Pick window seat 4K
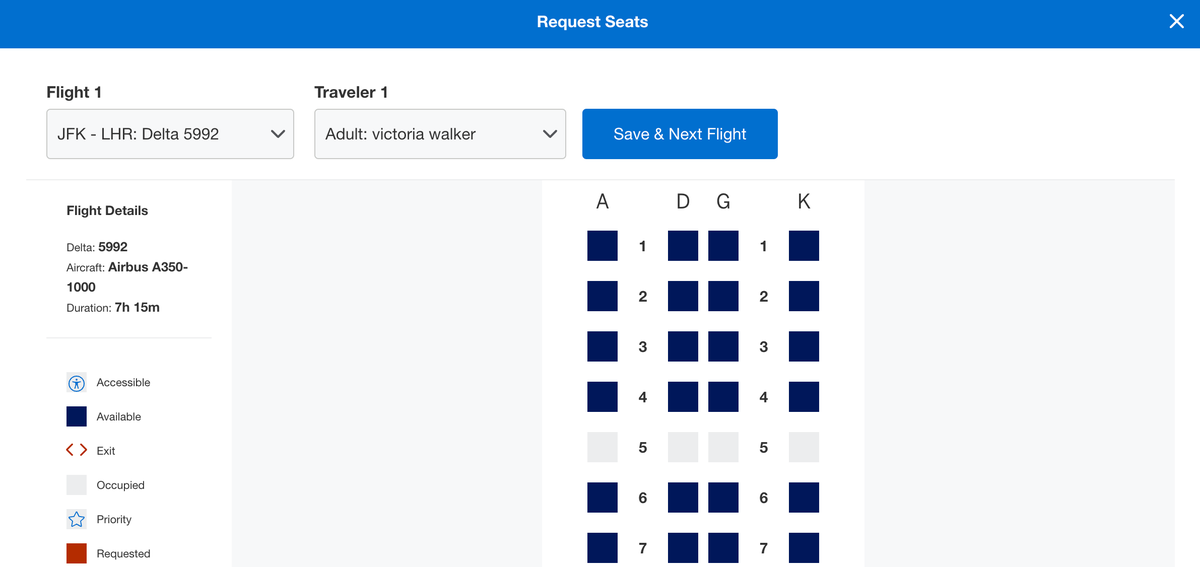Image resolution: width=1200 pixels, height=567 pixels. pyautogui.click(x=804, y=397)
